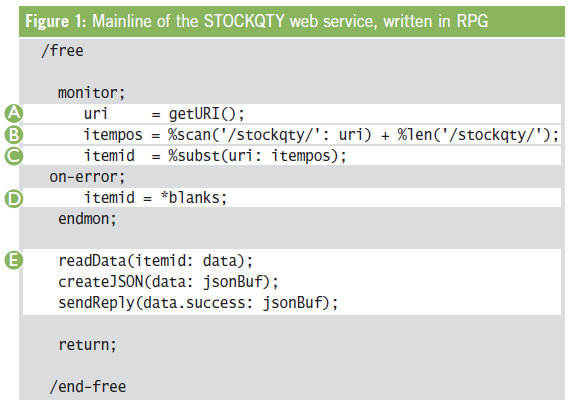Click the endmon; statement
The image size is (572, 406).
(87, 219)
